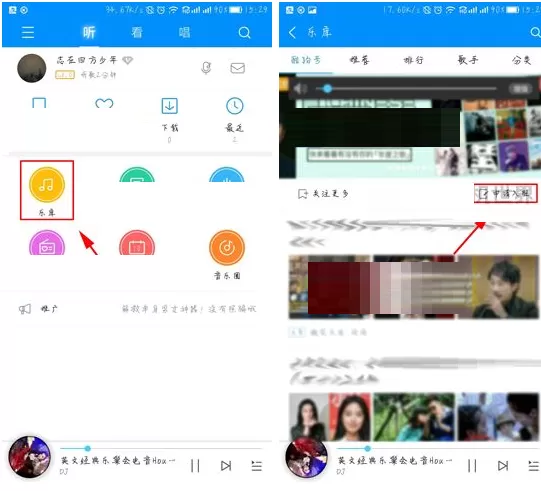Open the 最近 recent clock icon
541x491 pixels.
(235, 106)
